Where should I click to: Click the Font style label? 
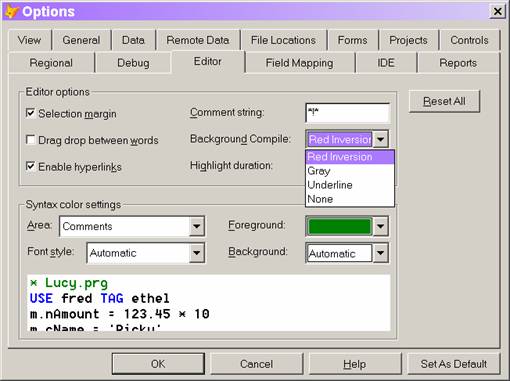coord(51,252)
